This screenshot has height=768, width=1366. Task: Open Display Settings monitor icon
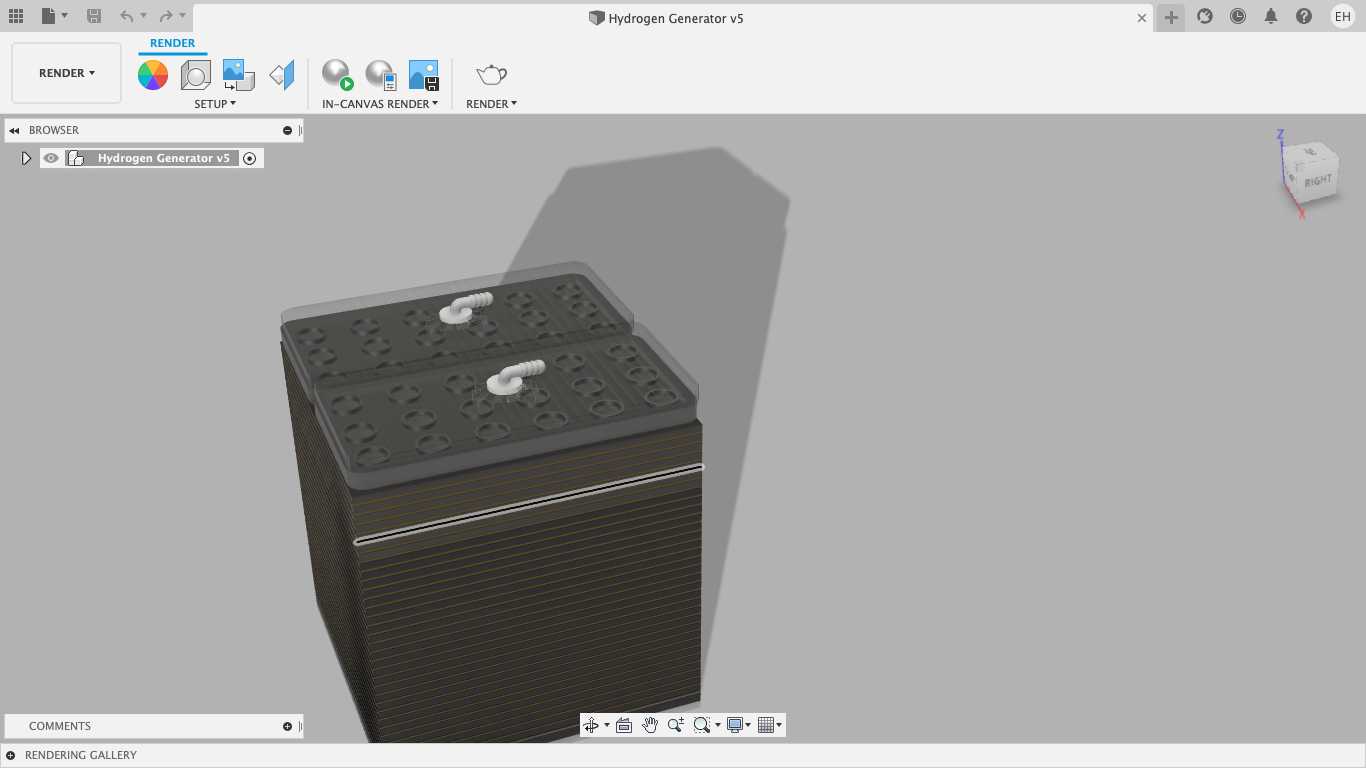click(x=735, y=725)
